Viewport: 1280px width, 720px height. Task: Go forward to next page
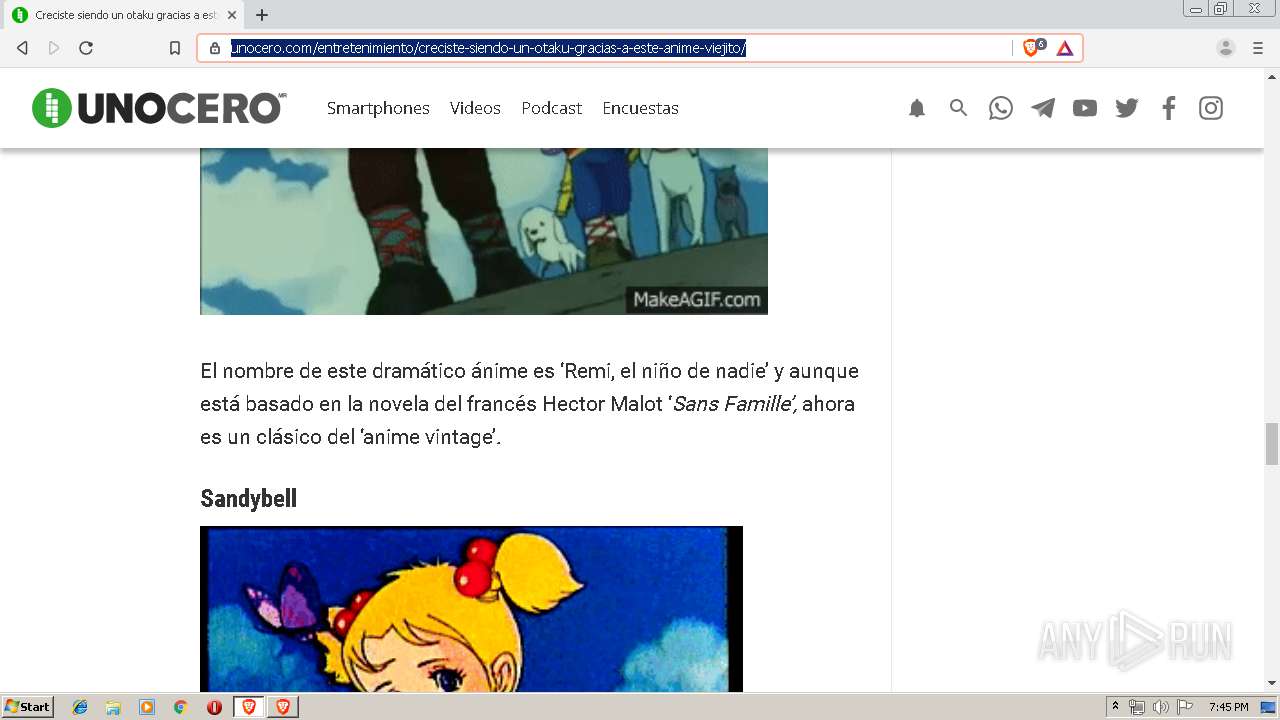[x=54, y=48]
